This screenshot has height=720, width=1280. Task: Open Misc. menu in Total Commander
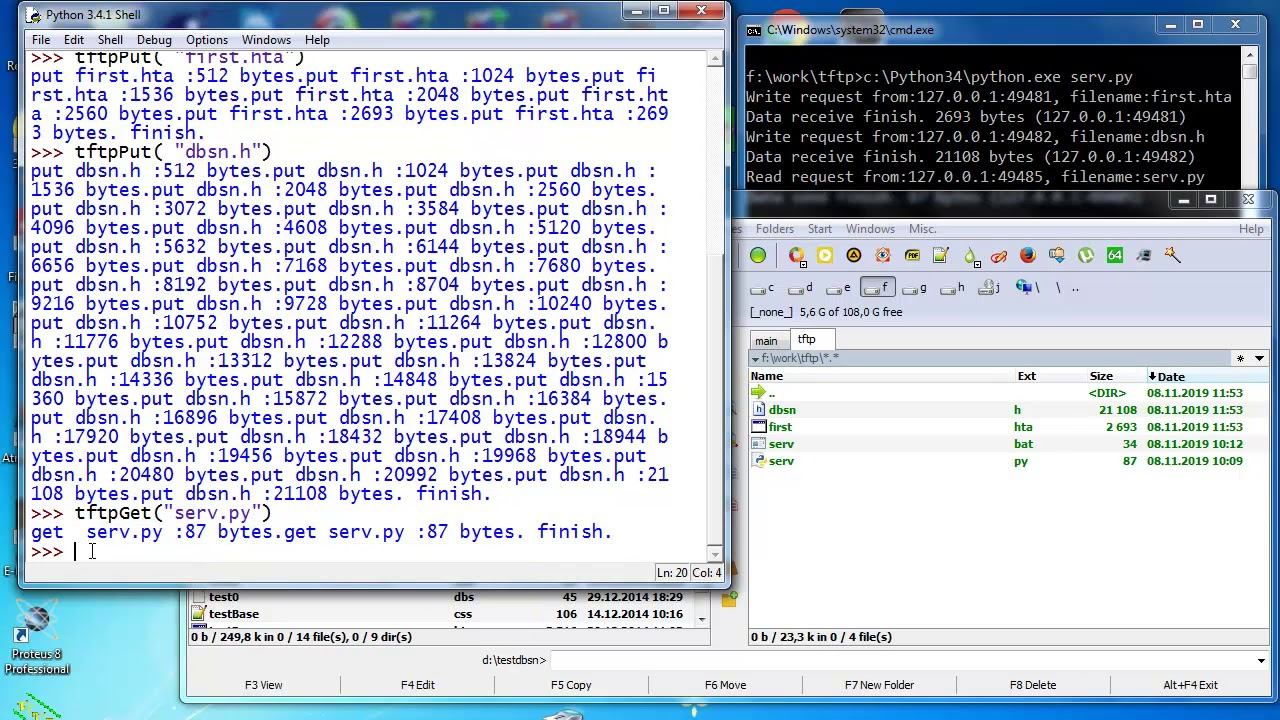(922, 229)
